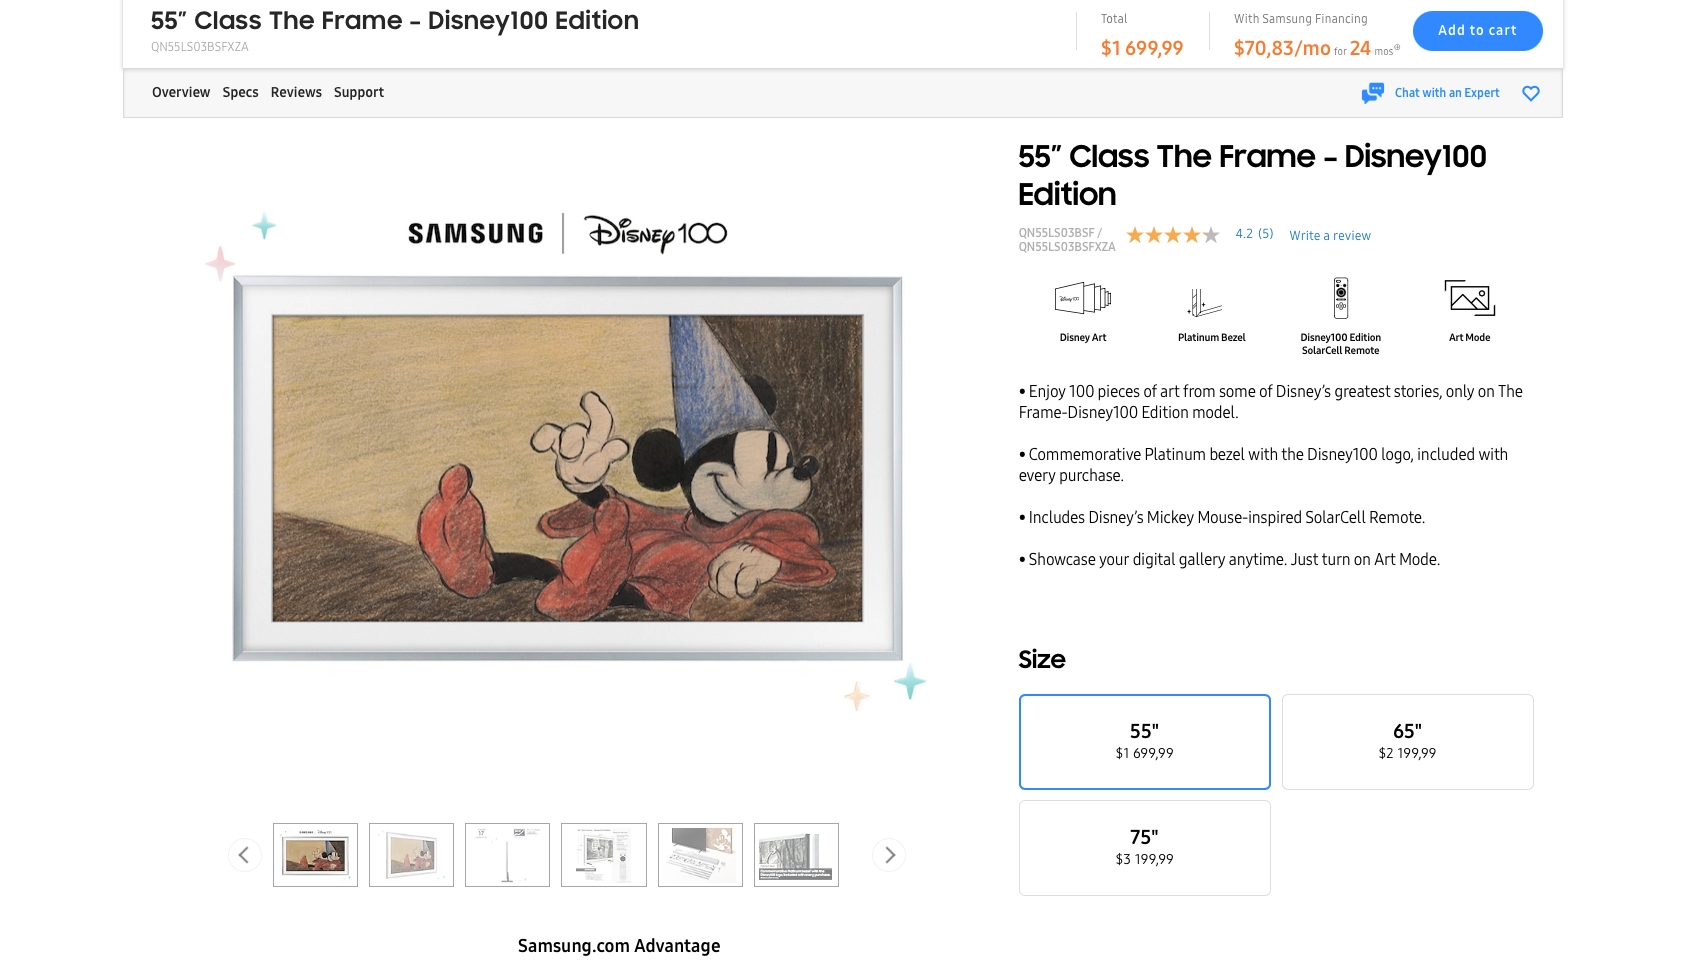Screen dimensions: 1703x972
Task: Click the chat bubble icon
Action: 1372,93
